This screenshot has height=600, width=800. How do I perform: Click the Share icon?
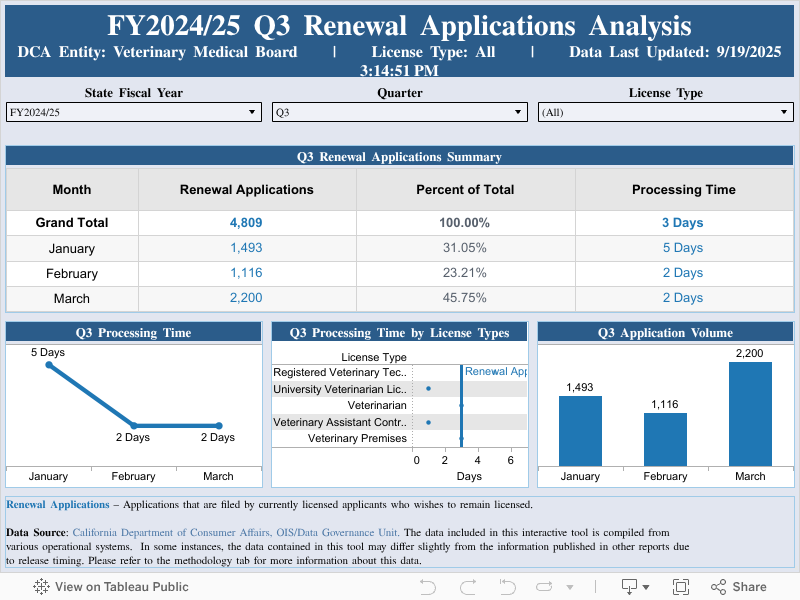(739, 587)
